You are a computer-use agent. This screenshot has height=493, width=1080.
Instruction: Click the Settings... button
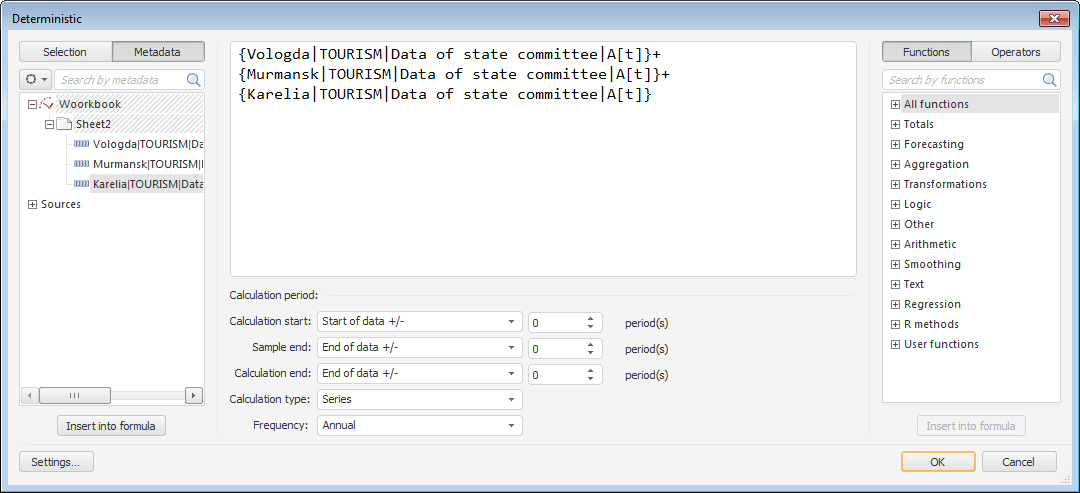click(x=56, y=462)
